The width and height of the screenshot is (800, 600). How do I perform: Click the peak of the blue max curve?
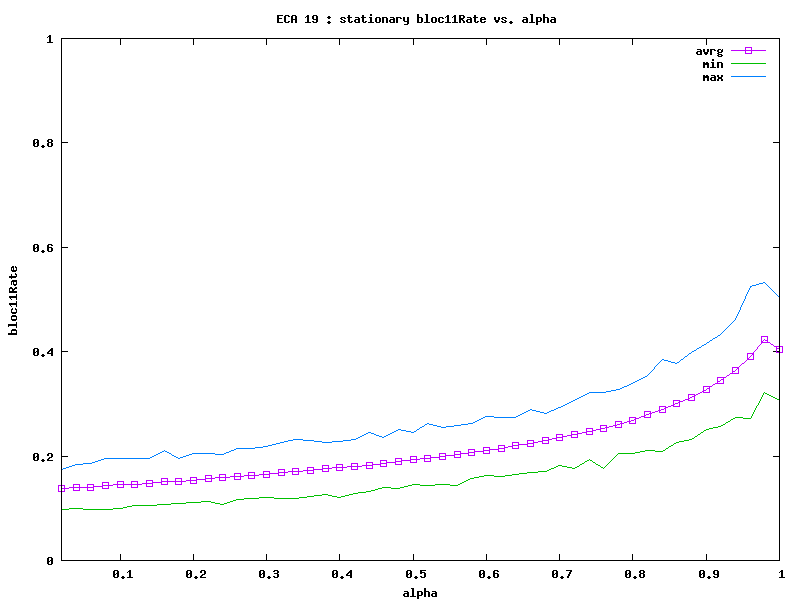pyautogui.click(x=765, y=282)
